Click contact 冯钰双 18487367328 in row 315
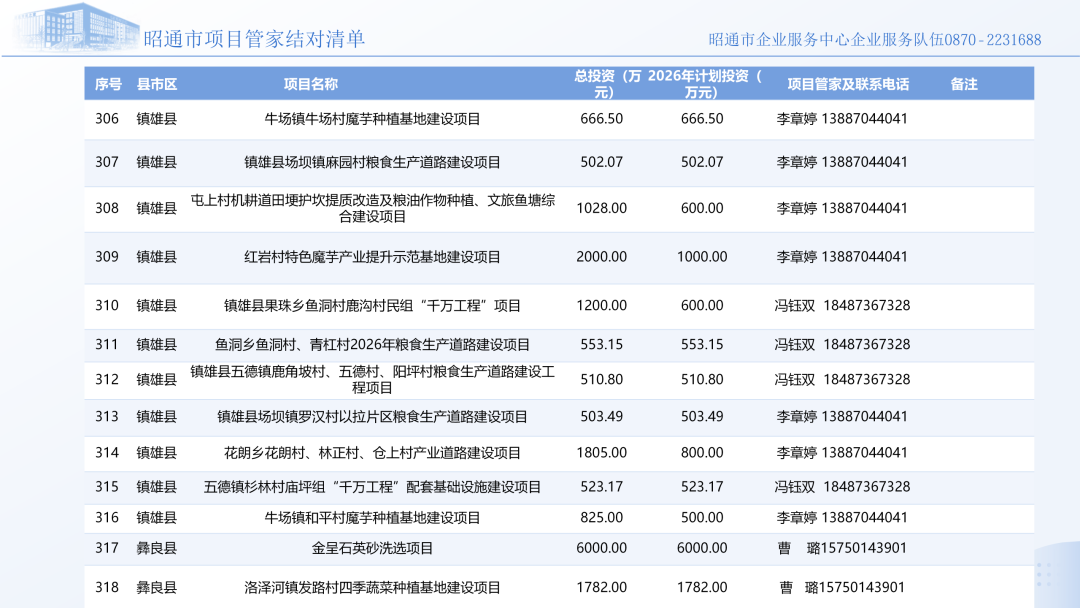Image resolution: width=1080 pixels, height=608 pixels. (842, 487)
